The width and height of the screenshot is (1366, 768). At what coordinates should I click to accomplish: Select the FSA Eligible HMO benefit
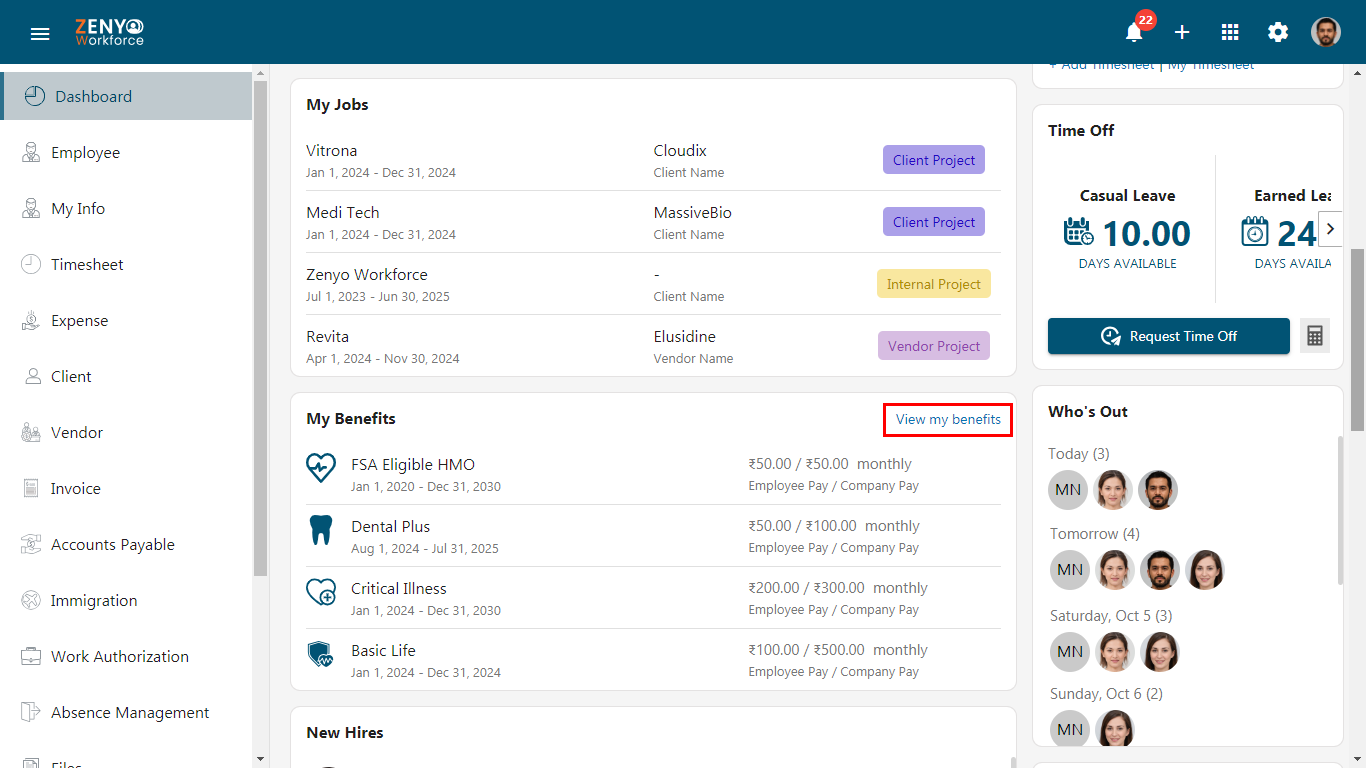click(x=413, y=465)
